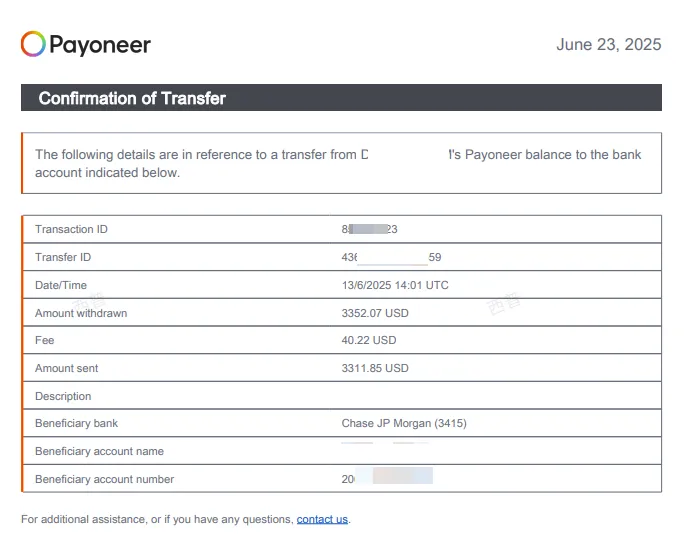Click the transfer reference intro paragraph
The image size is (684, 554).
click(x=338, y=163)
